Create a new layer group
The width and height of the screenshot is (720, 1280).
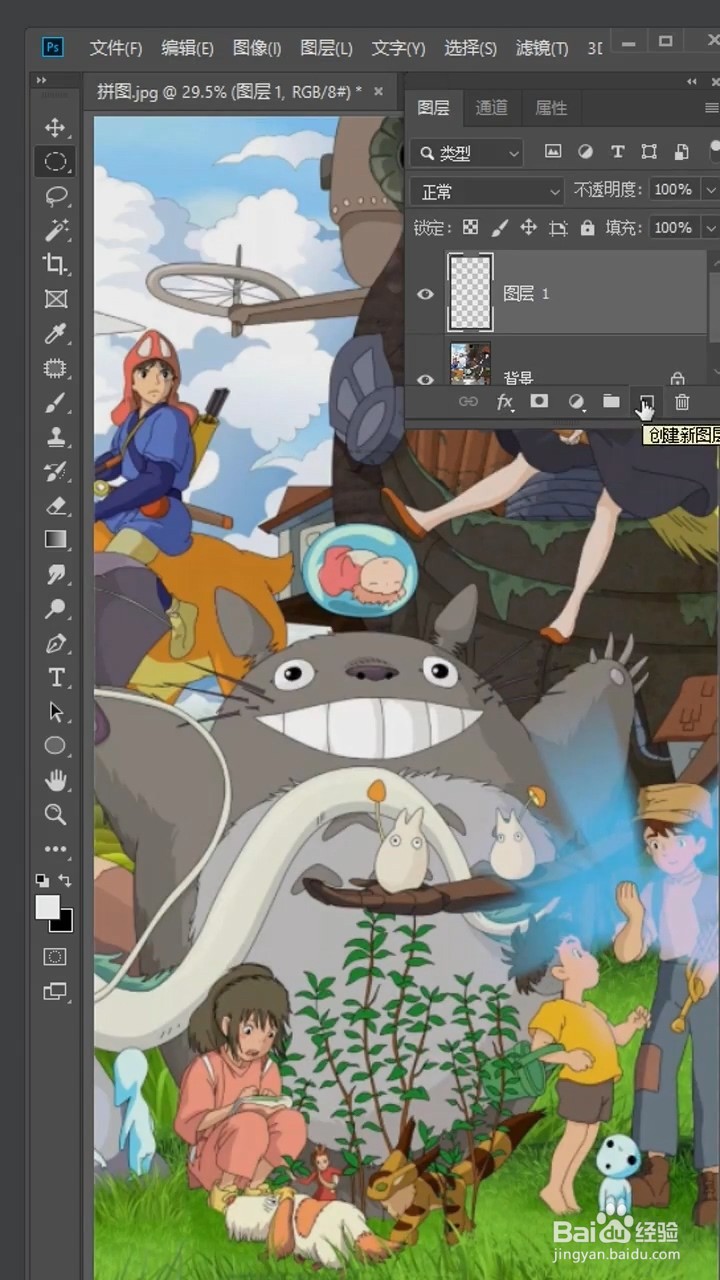[611, 402]
